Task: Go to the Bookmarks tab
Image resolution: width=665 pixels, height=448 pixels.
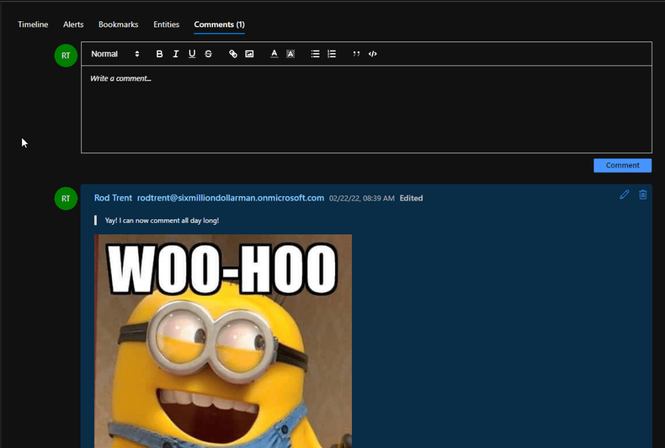Action: (x=118, y=25)
